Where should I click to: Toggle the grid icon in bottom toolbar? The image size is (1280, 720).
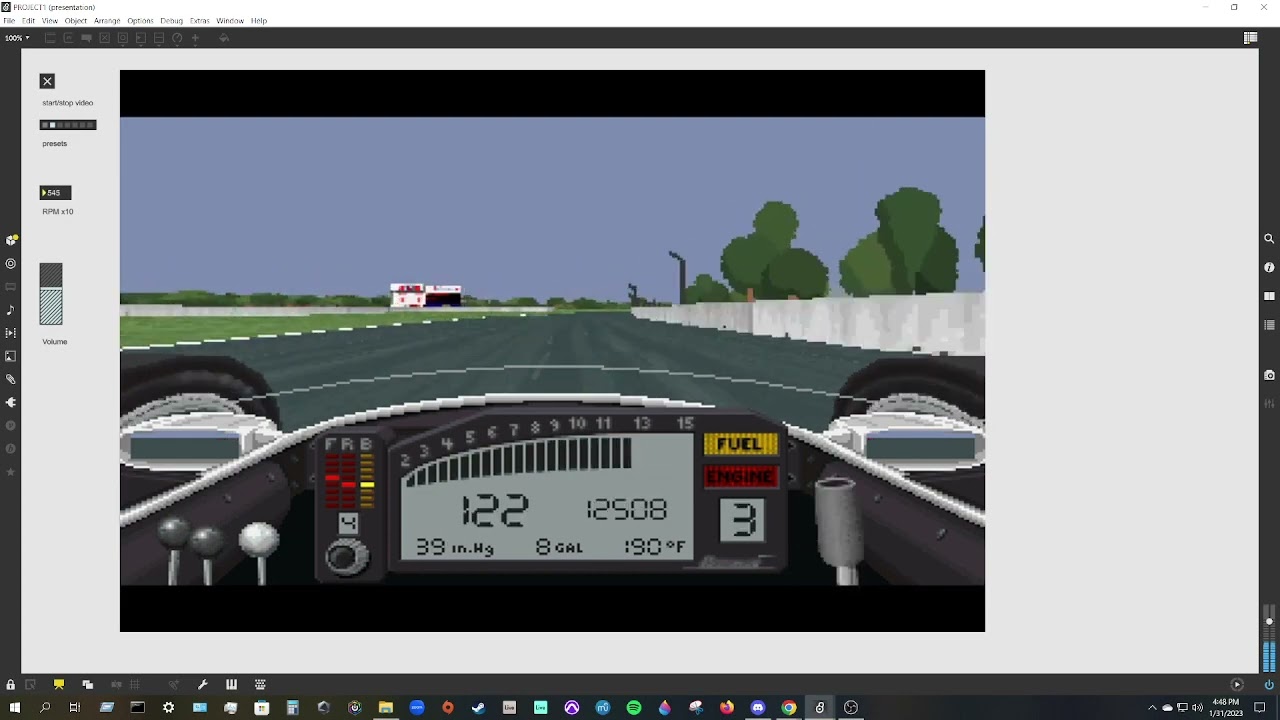coord(134,685)
